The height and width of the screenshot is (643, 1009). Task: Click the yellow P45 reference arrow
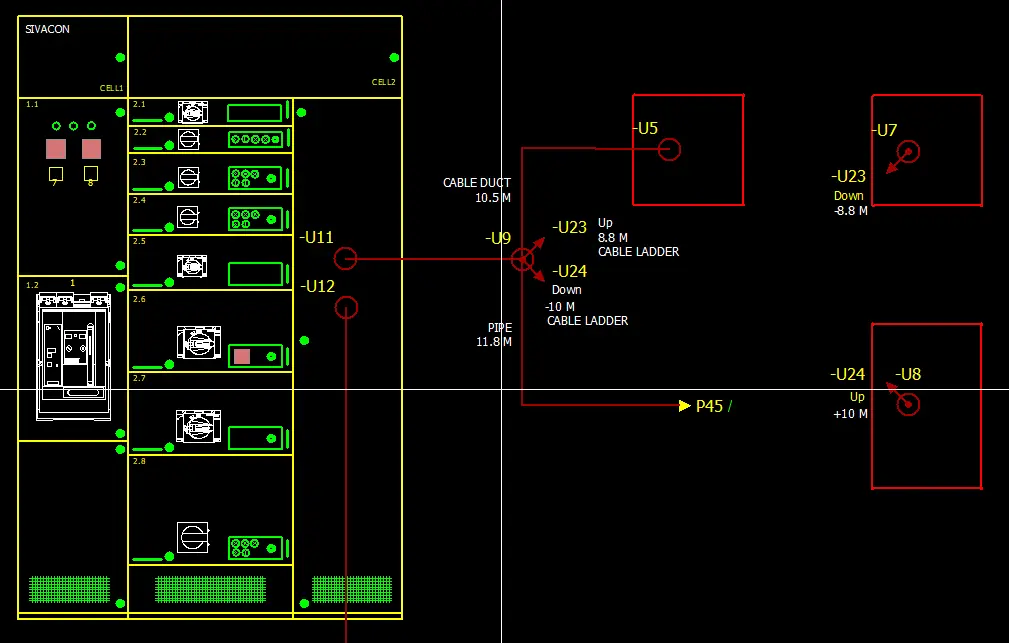coord(685,405)
